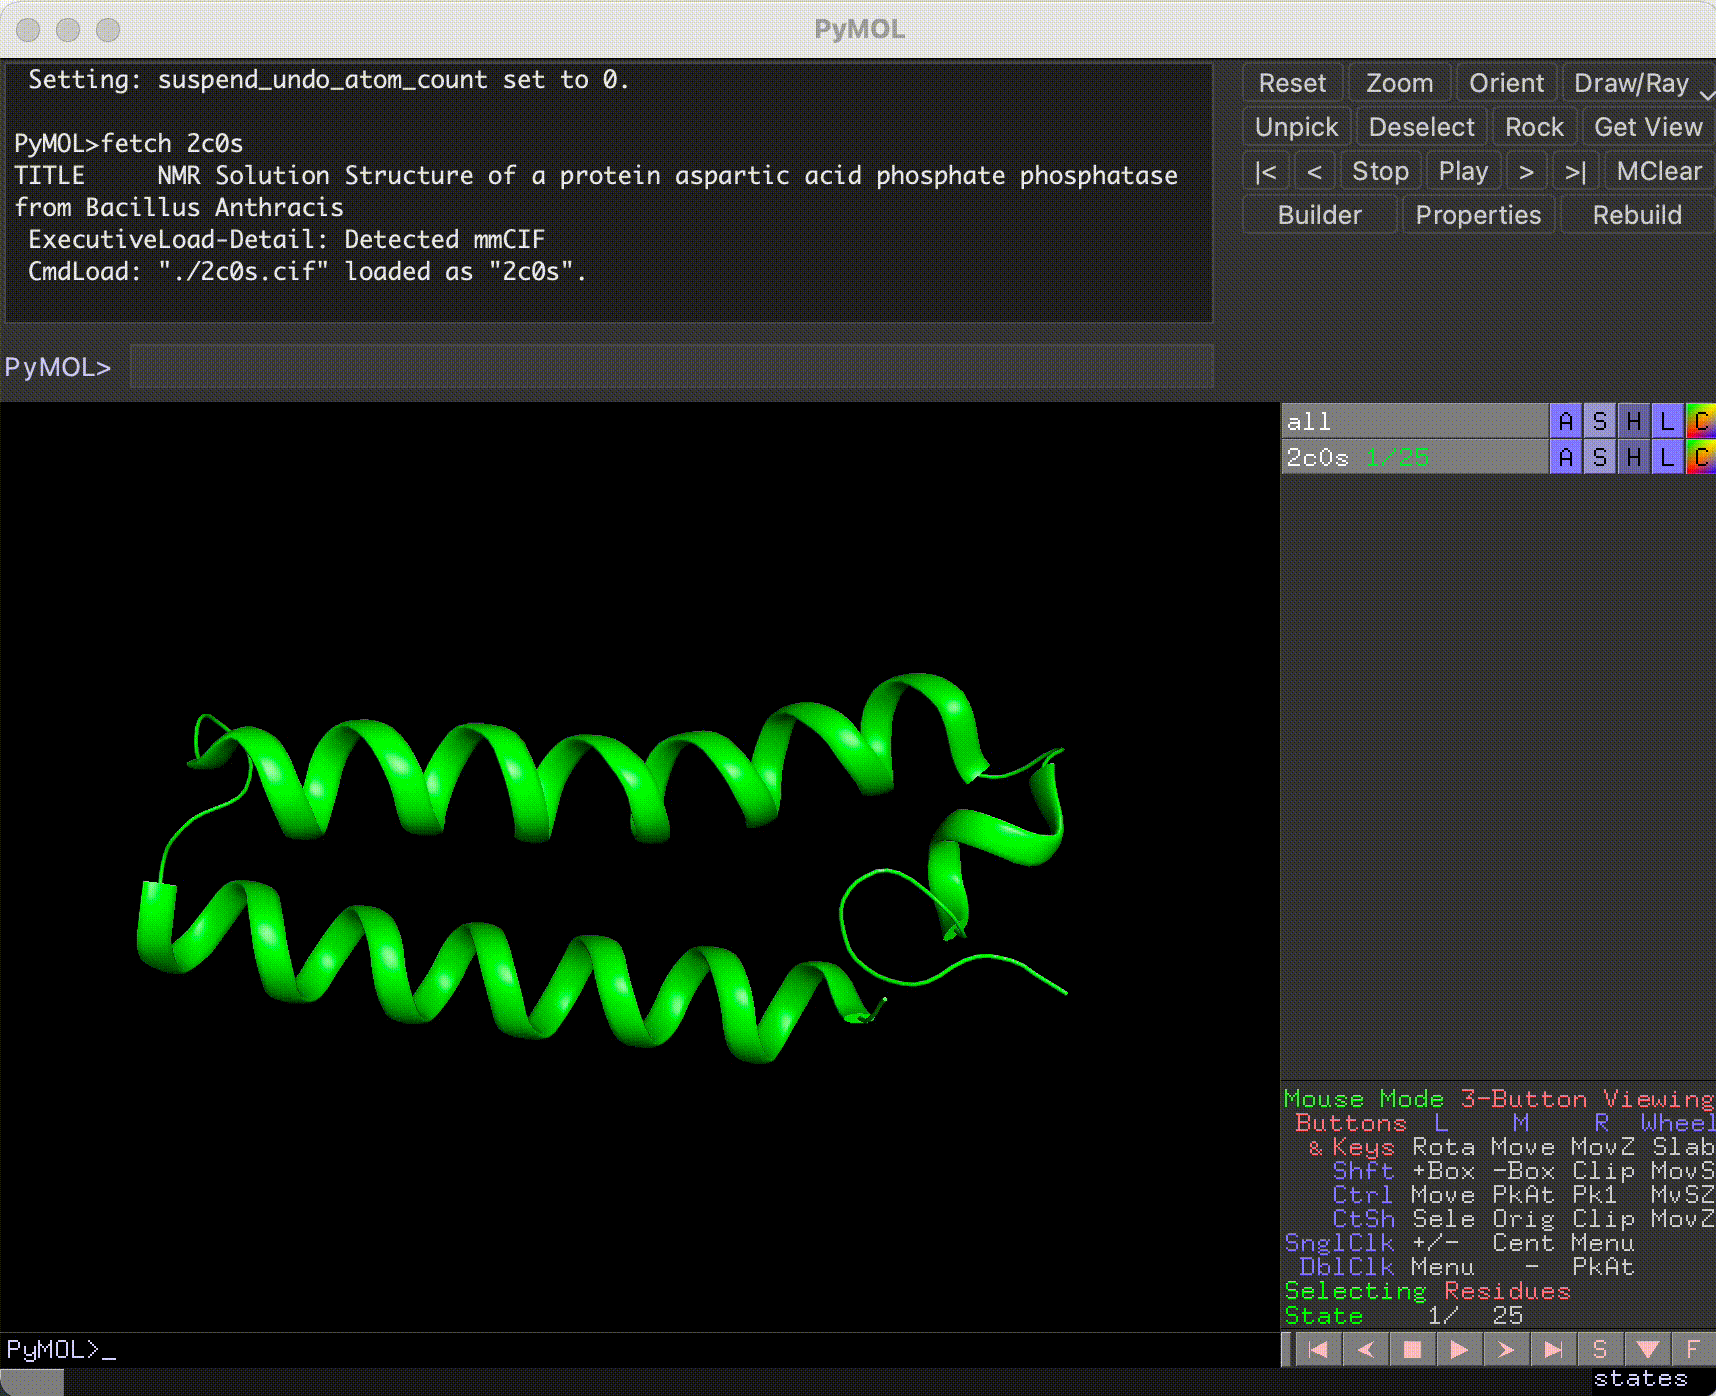Open the sequence viewer with the S icon
Viewport: 1716px width, 1396px height.
1598,1349
